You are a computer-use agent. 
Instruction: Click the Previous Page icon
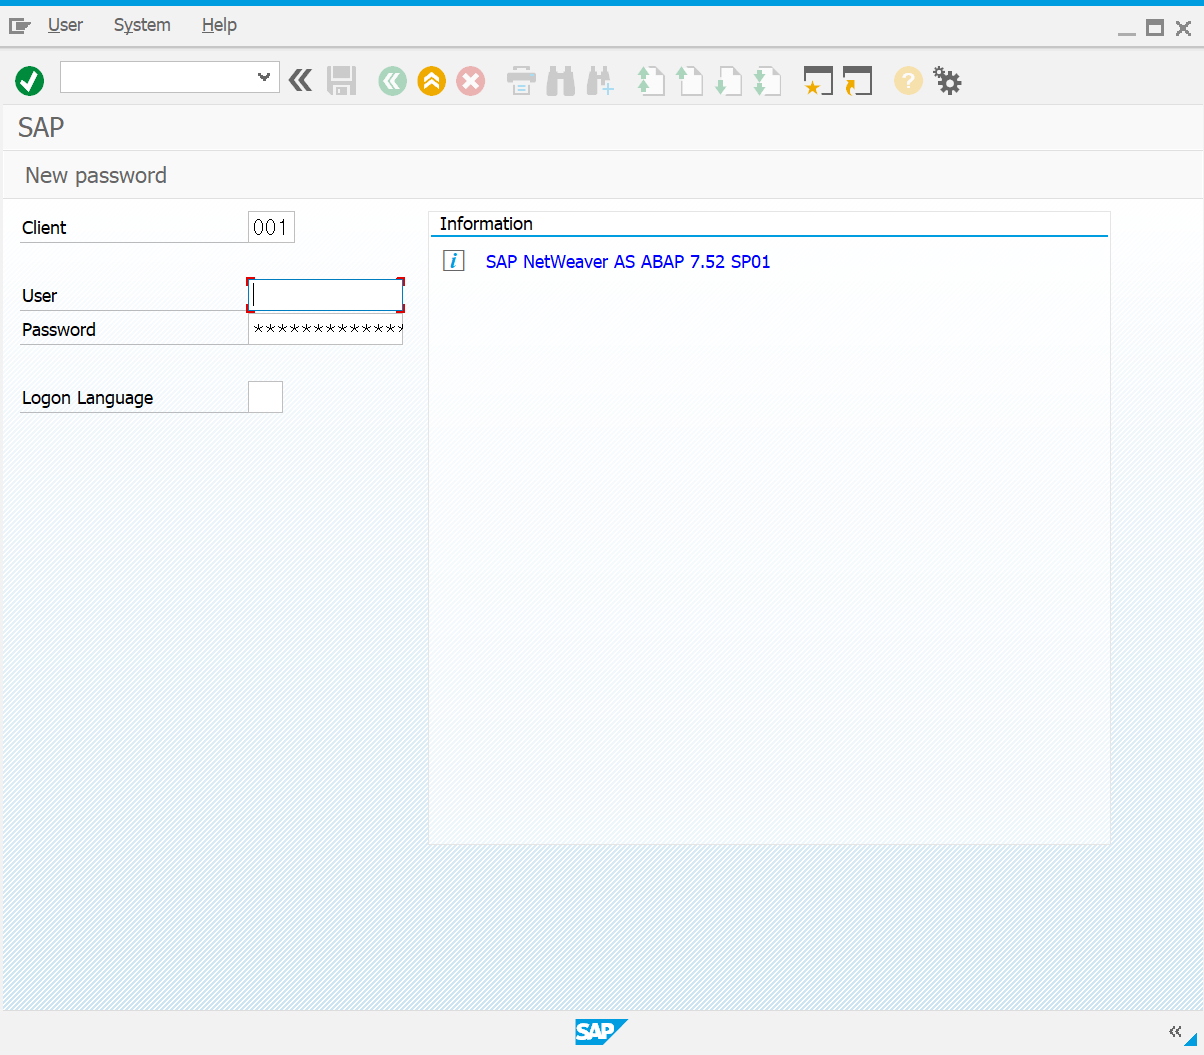click(x=689, y=81)
